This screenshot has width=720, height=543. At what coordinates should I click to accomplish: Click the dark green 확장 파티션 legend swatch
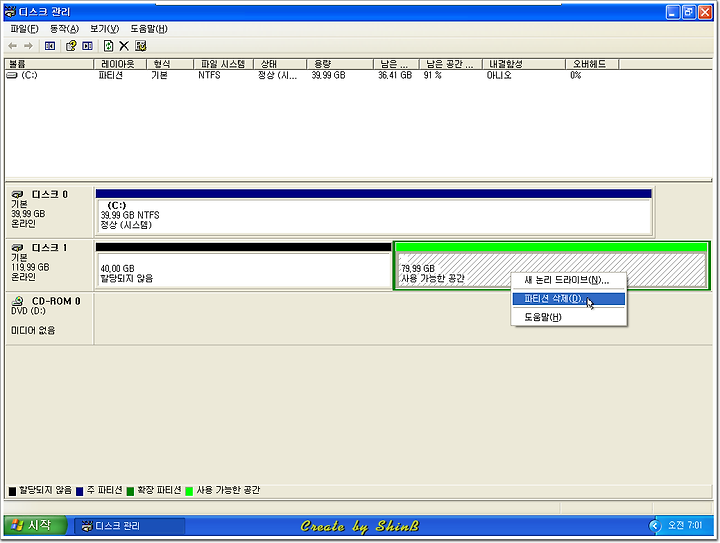click(130, 491)
